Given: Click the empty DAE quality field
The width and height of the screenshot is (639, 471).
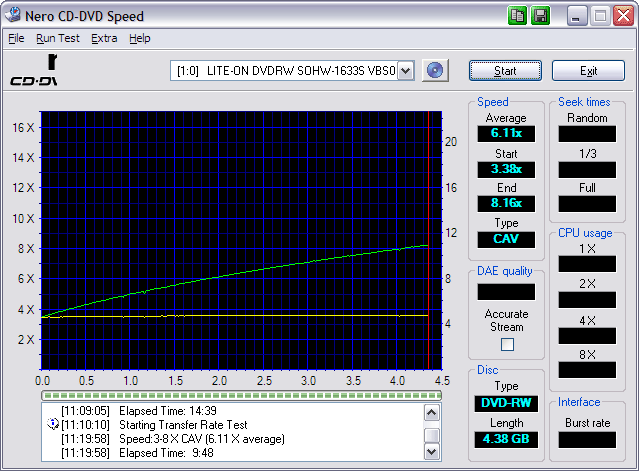Looking at the screenshot, I should click(506, 292).
